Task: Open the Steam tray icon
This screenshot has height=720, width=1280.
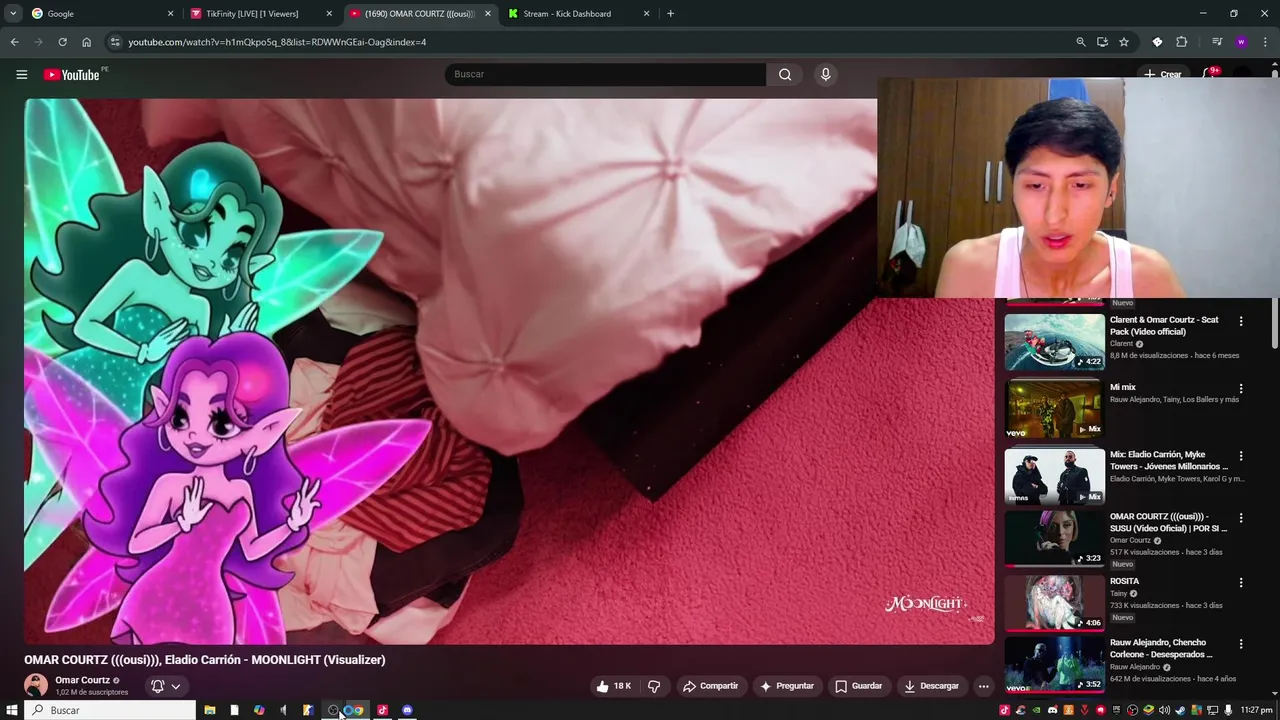Action: [1180, 710]
